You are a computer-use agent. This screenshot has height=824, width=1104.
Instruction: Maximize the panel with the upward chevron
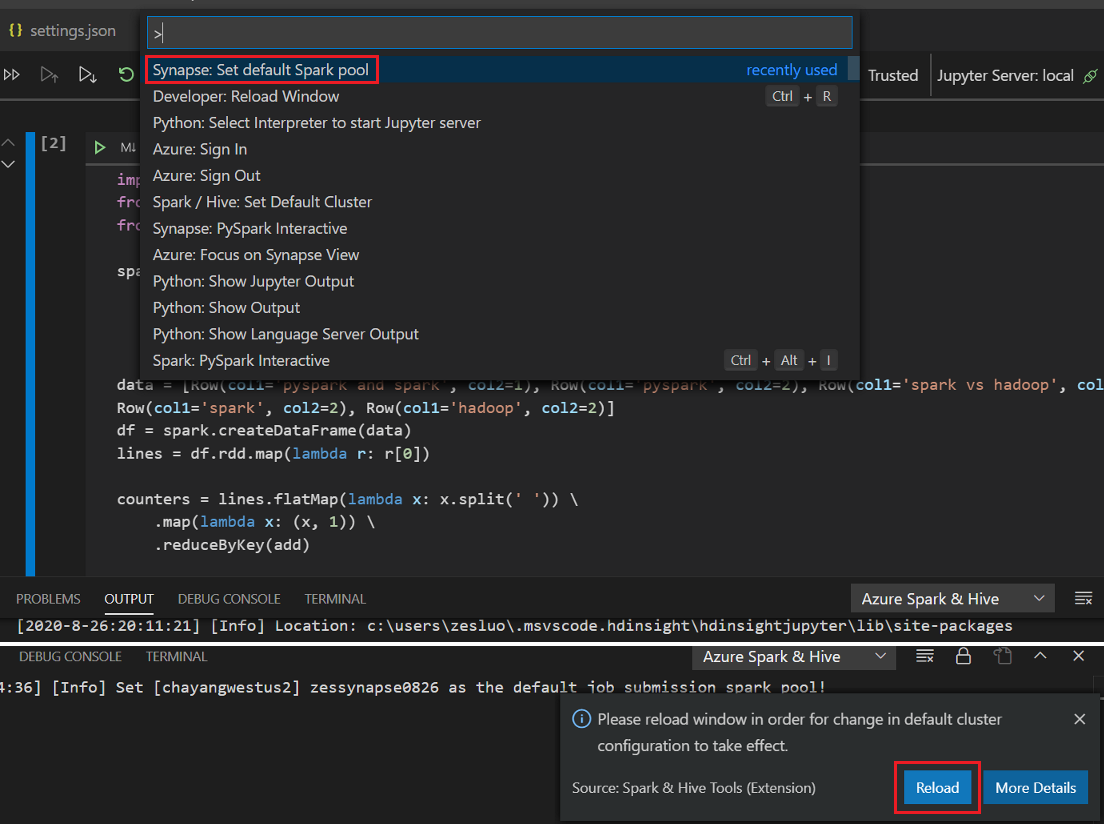pyautogui.click(x=1040, y=656)
